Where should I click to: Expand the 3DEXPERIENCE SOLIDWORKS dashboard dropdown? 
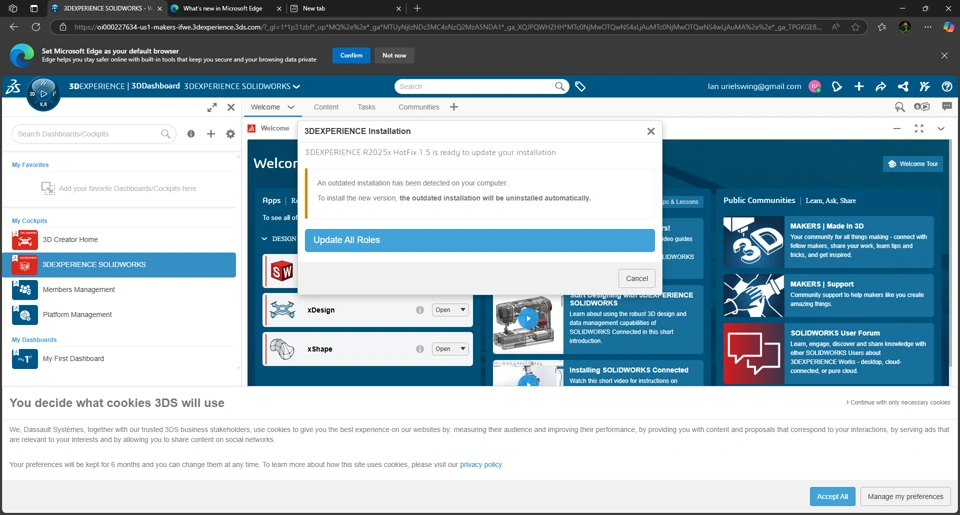(296, 86)
